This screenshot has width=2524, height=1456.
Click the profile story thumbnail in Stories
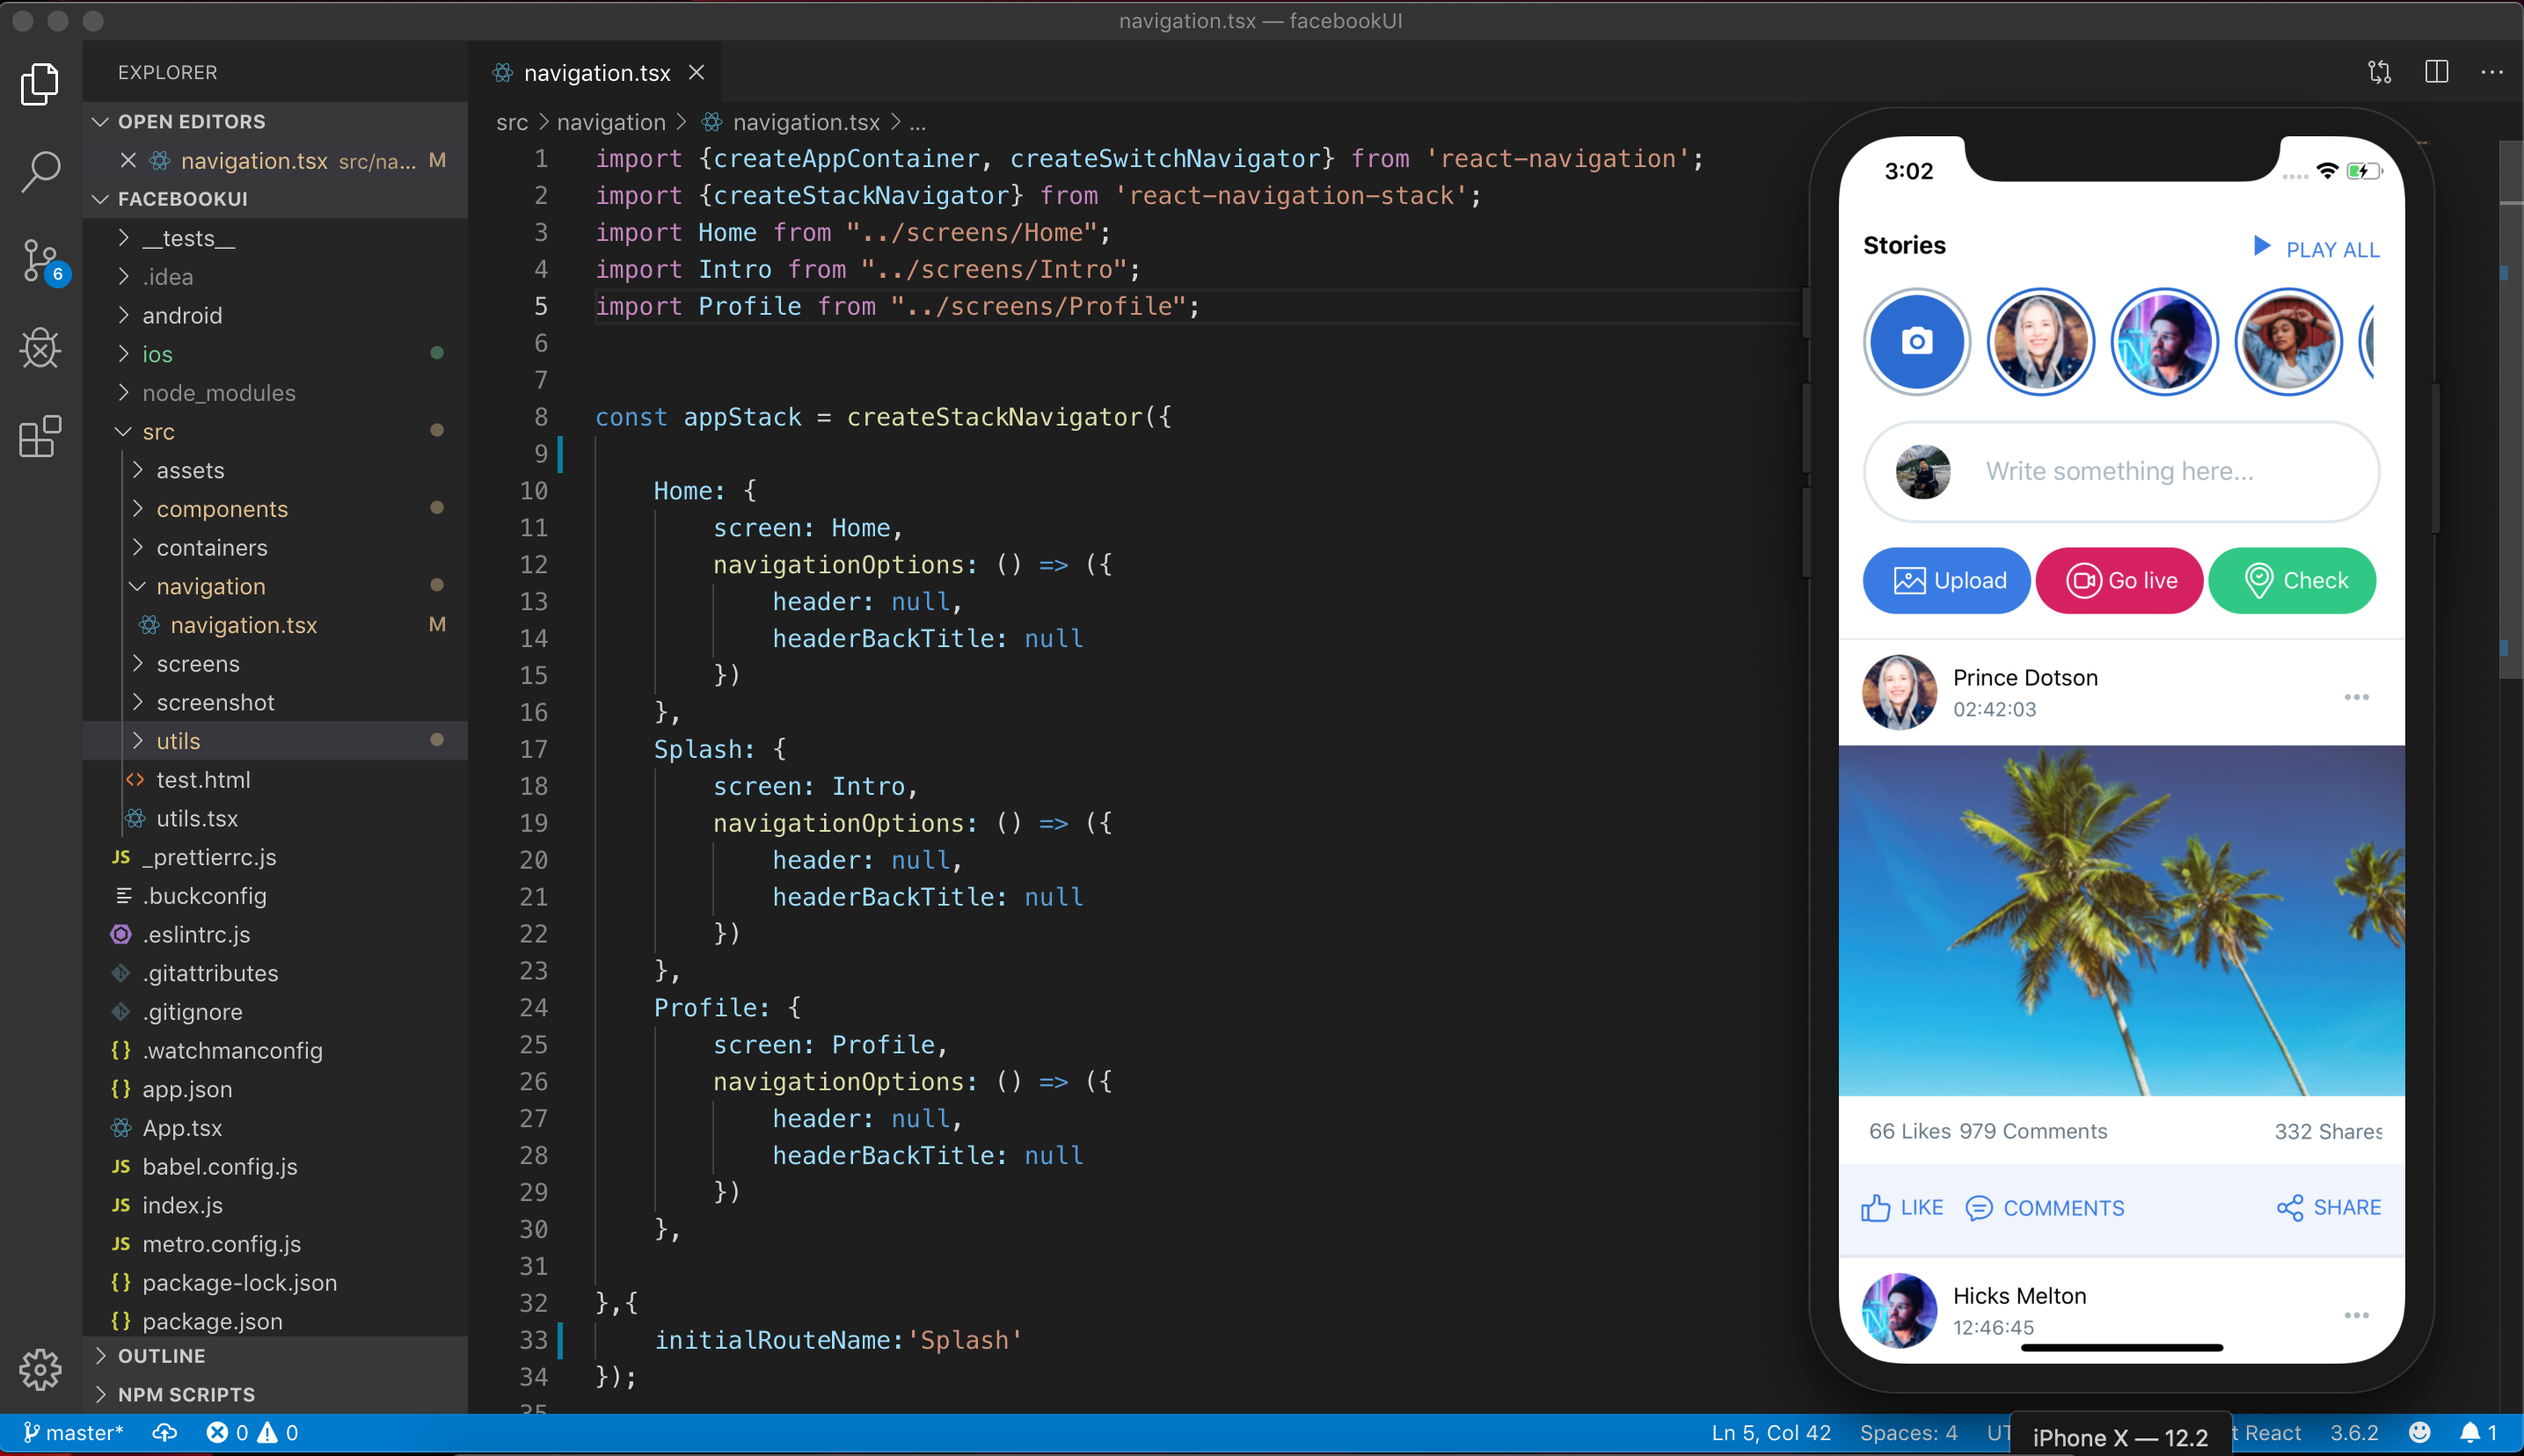tap(2040, 341)
